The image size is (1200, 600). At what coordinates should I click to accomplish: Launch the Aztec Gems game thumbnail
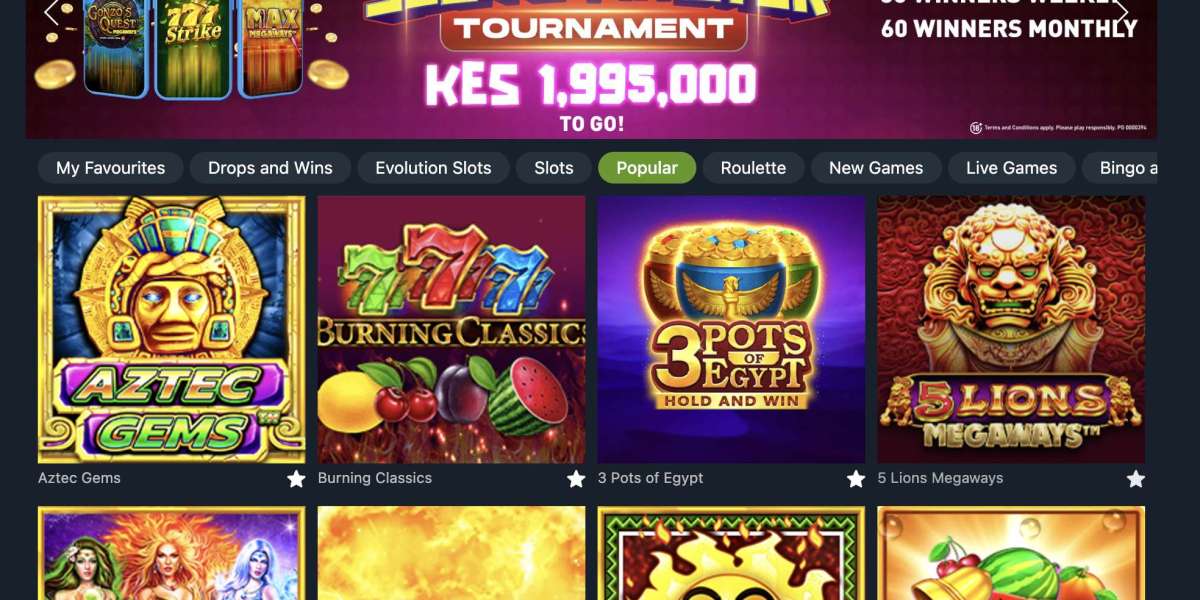(x=172, y=329)
